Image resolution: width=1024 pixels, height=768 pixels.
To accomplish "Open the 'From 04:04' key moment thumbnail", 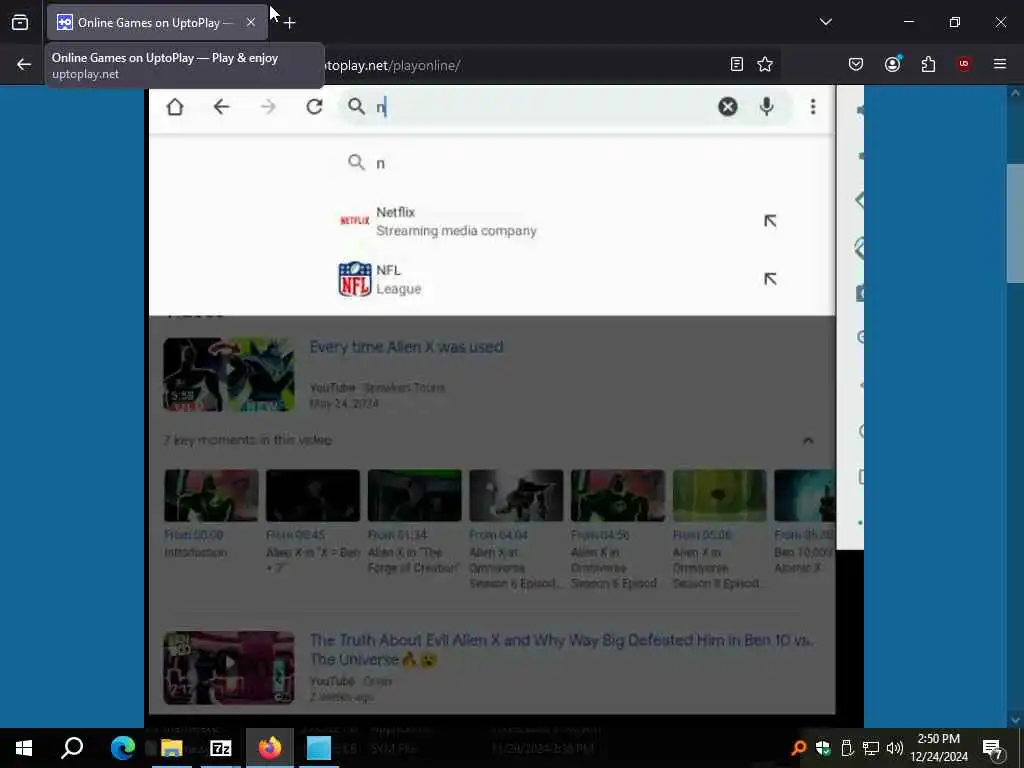I will point(516,495).
